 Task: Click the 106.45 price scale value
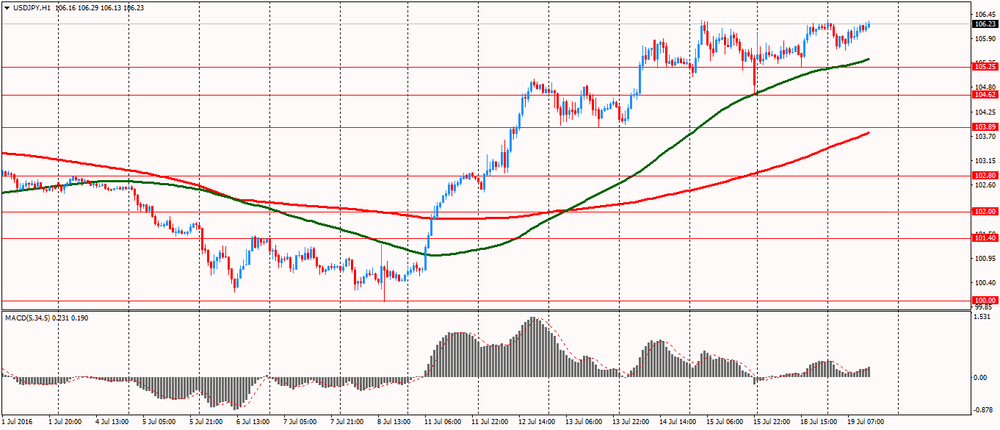click(986, 13)
